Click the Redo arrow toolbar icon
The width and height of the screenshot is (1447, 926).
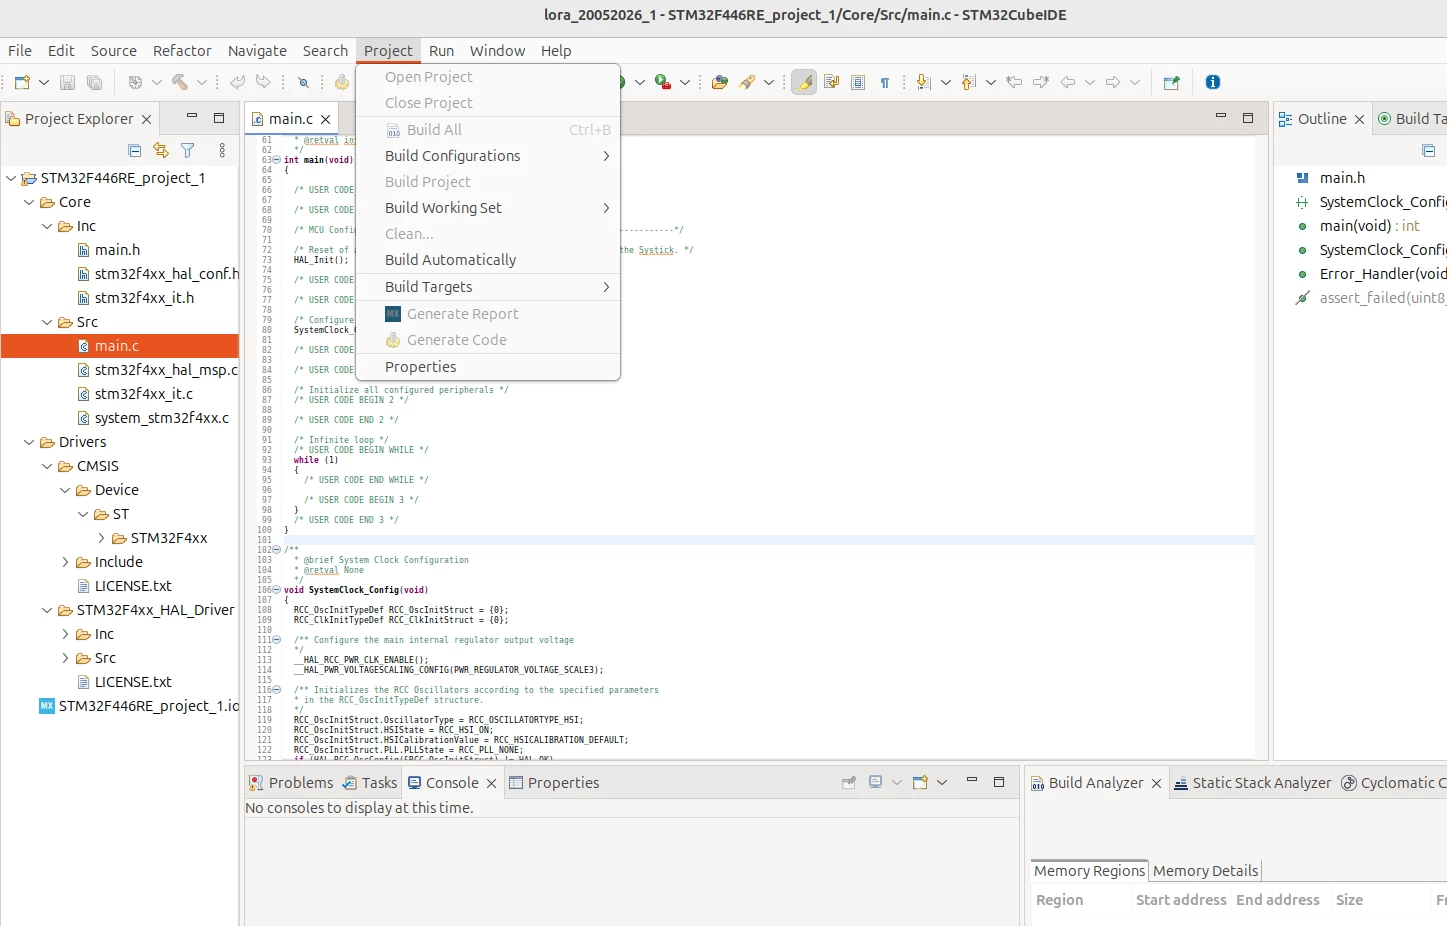point(263,82)
